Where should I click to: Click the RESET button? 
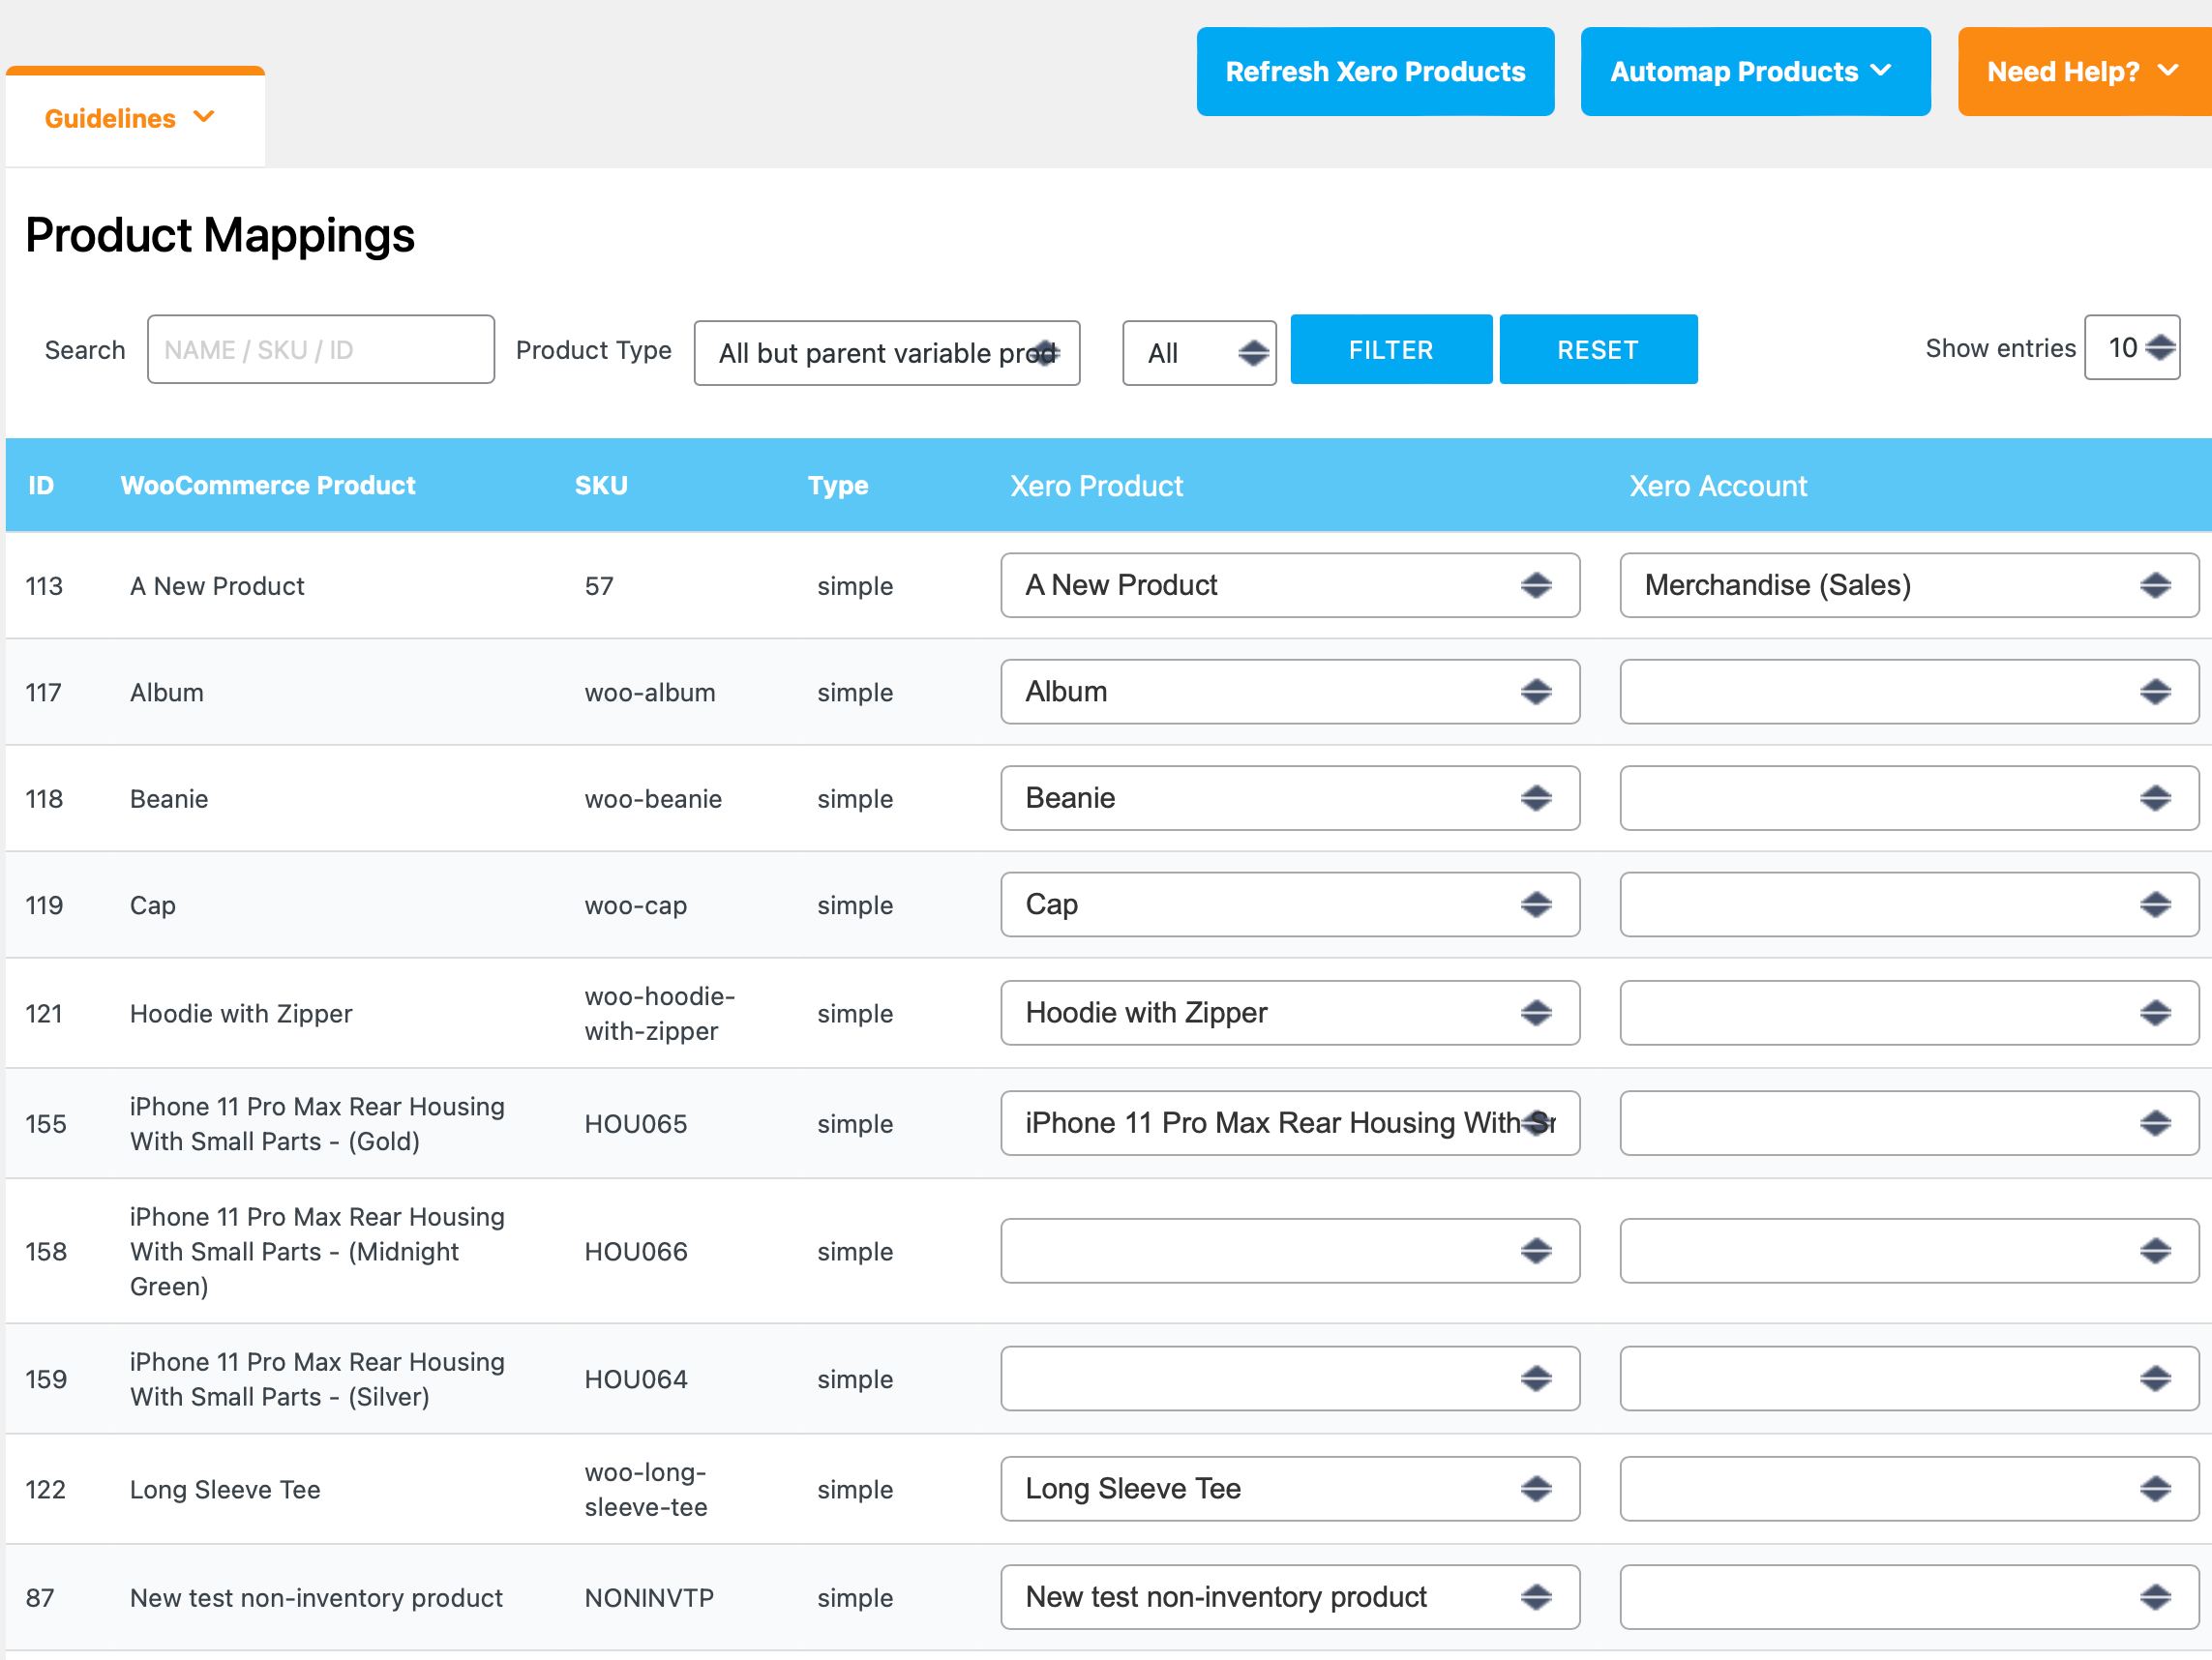[x=1598, y=349]
